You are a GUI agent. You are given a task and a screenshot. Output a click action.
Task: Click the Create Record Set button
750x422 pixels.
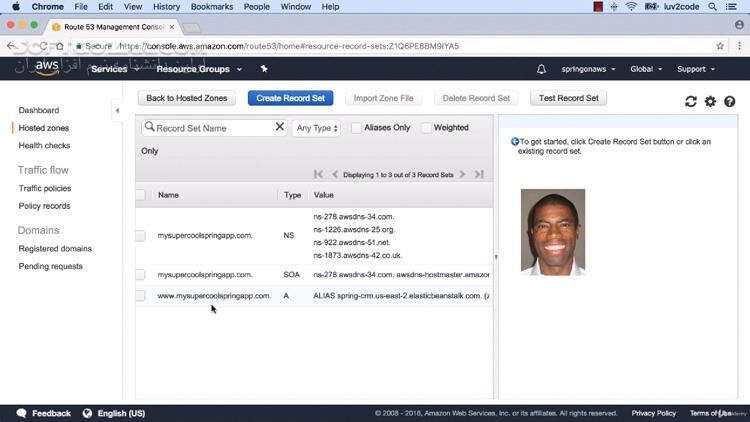[290, 98]
